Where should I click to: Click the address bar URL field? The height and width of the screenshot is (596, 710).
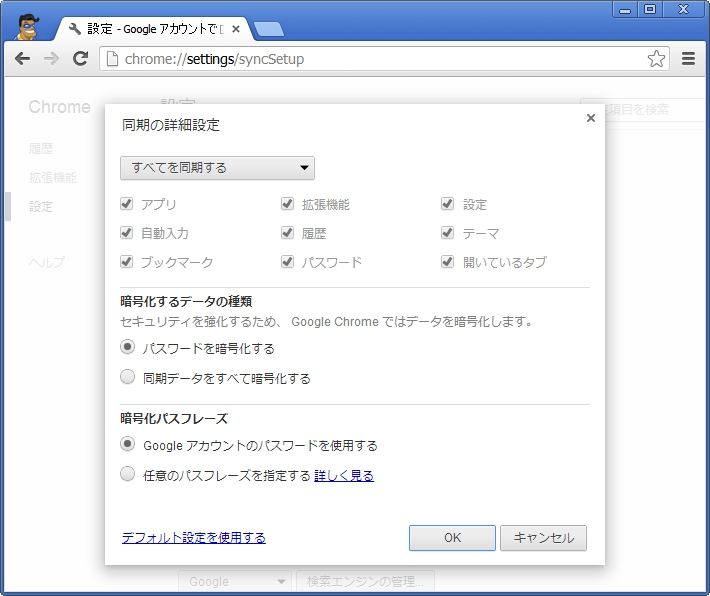coord(384,59)
